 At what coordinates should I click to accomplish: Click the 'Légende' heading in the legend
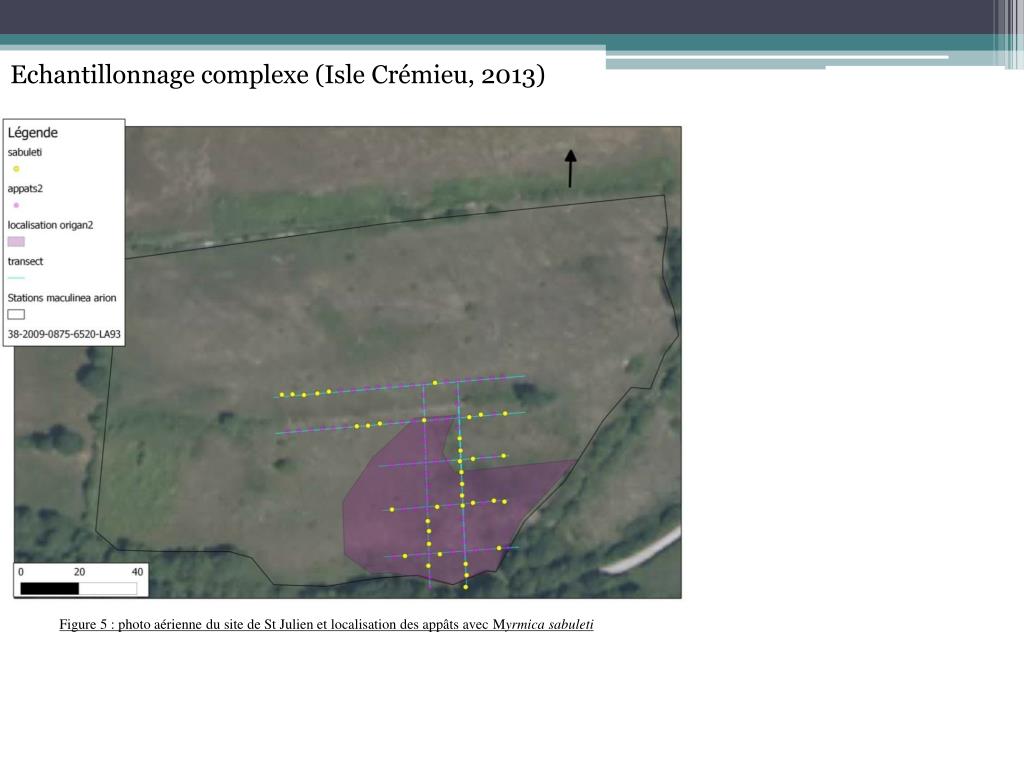[33, 133]
